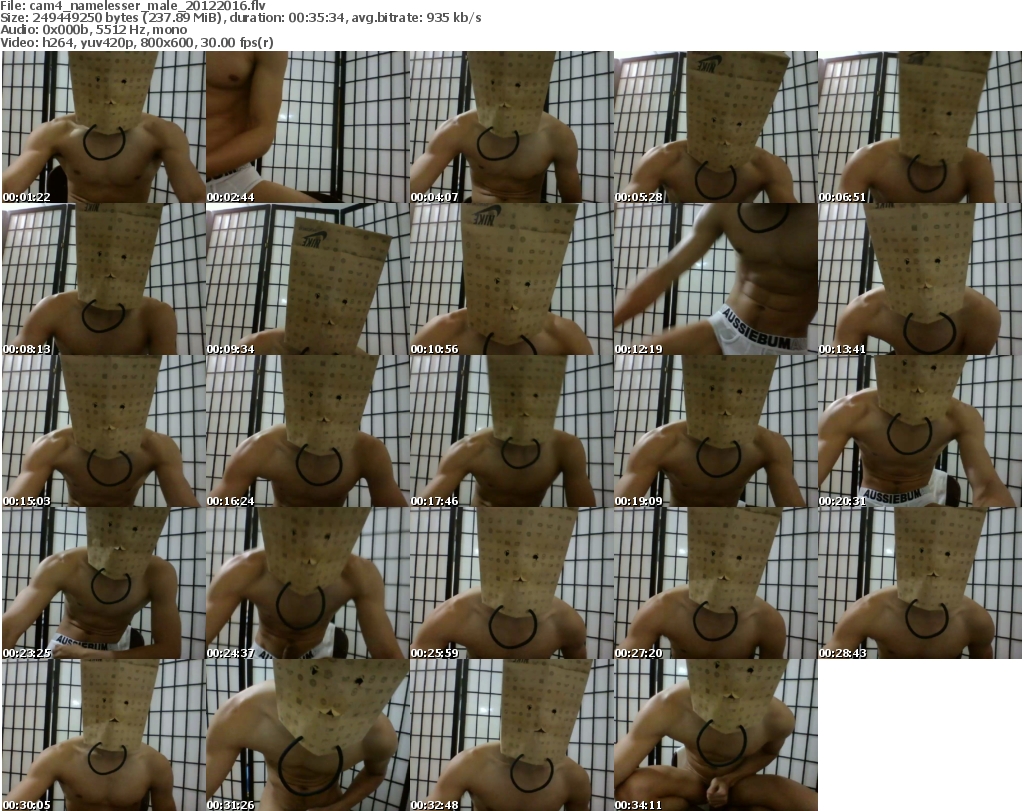Select the frame at 00:23:25

(x=104, y=583)
